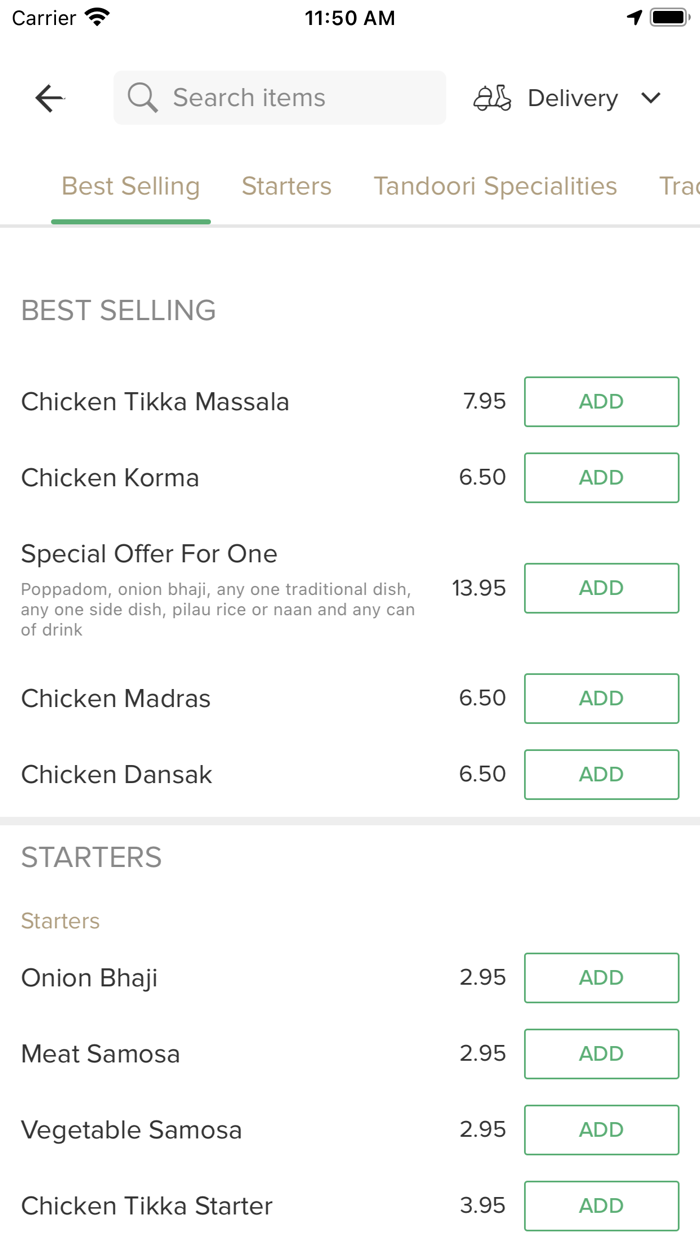Click the search magnifier icon
Viewport: 700px width, 1244px height.
(141, 97)
